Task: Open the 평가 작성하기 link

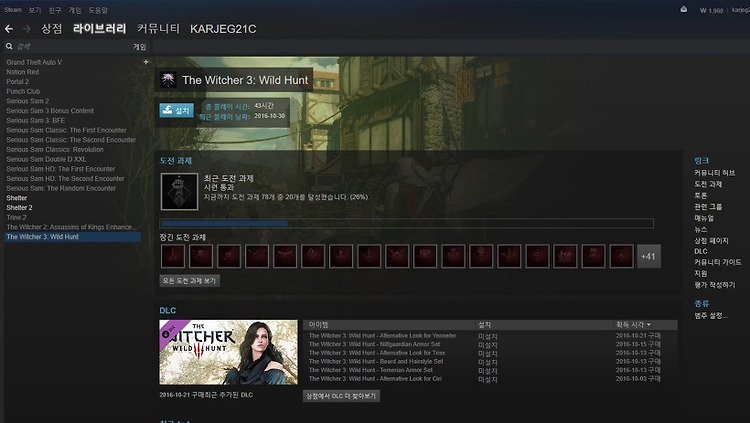Action: point(715,285)
